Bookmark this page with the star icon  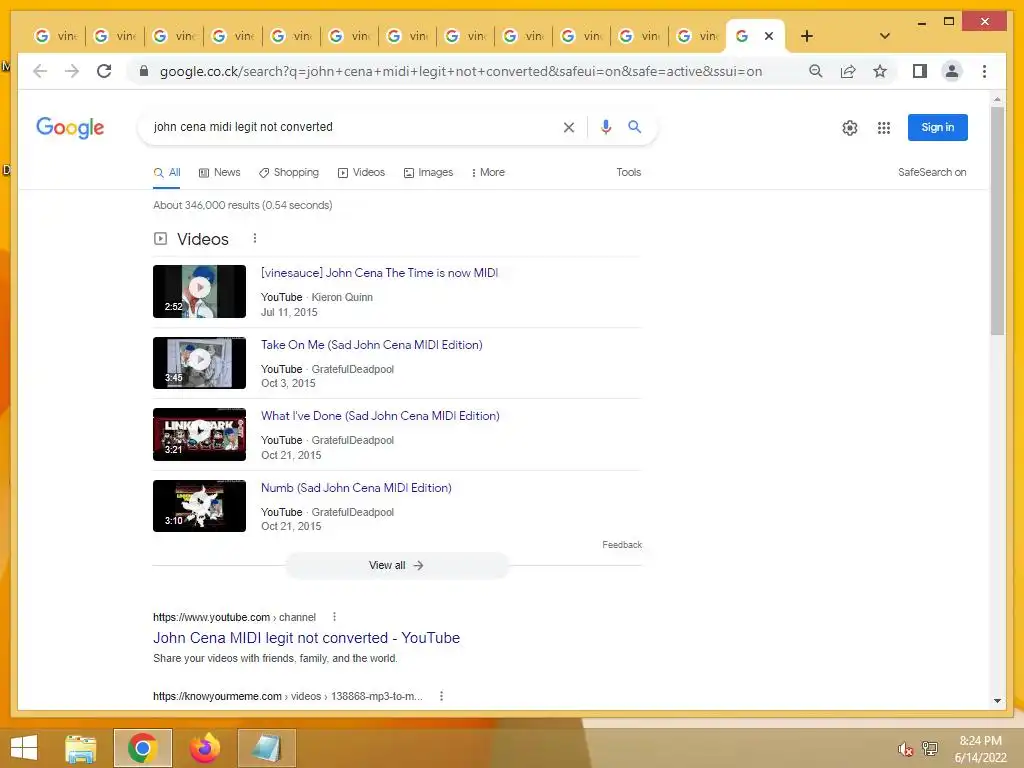point(880,71)
